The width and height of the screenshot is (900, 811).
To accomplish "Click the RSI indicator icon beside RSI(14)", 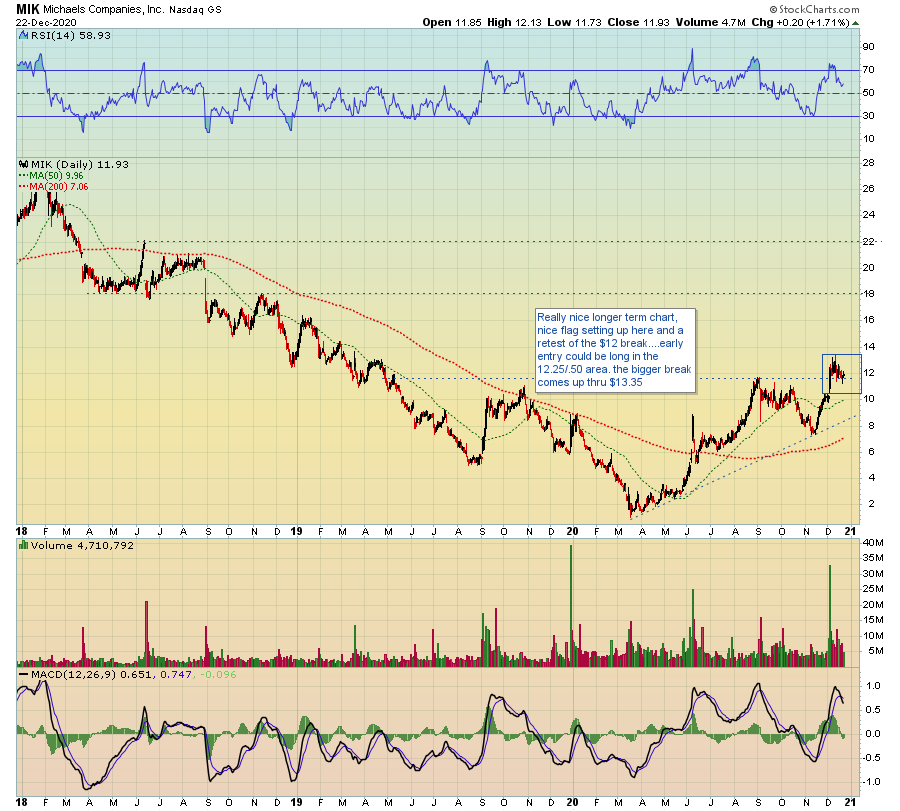I will (x=24, y=35).
